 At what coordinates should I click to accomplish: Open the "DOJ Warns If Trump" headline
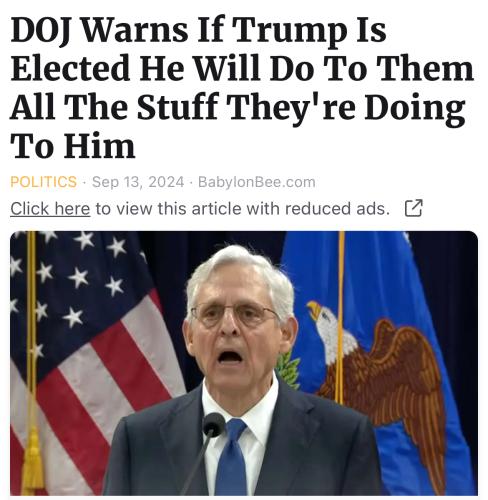click(242, 88)
